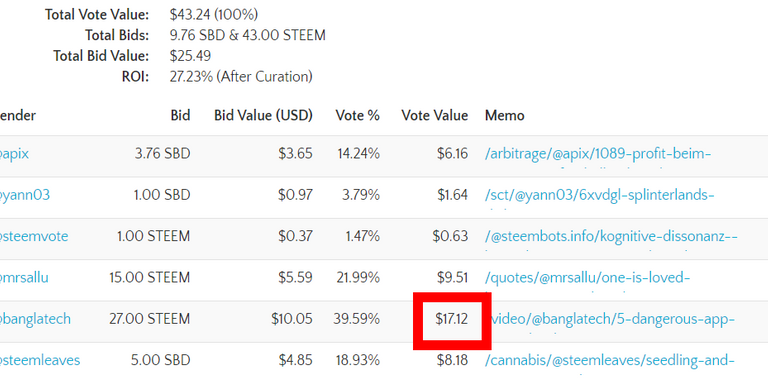
Task: Click the highlighted $17.12 vote value
Action: click(x=452, y=319)
